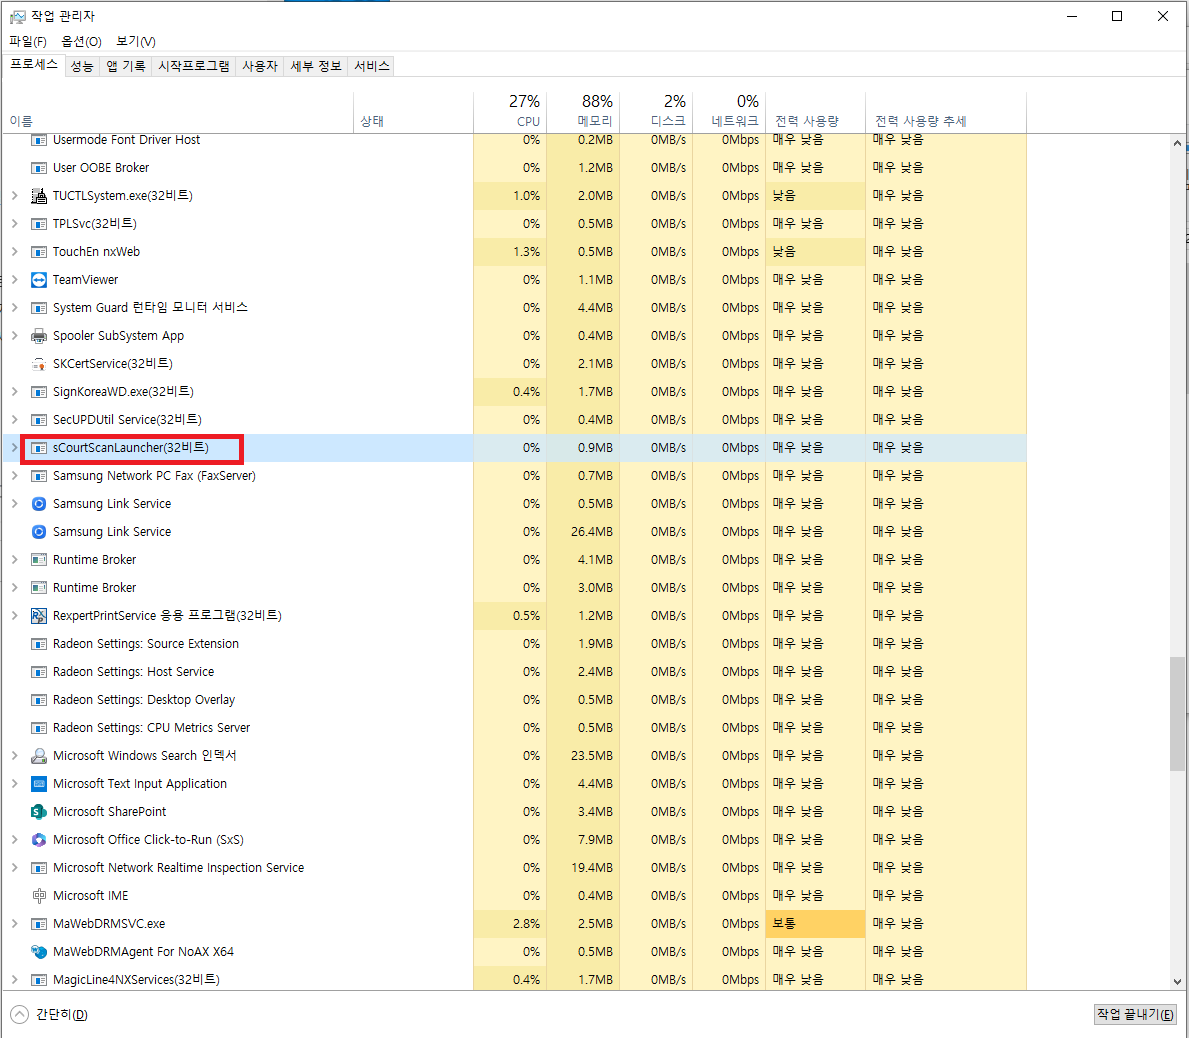Image resolution: width=1189 pixels, height=1038 pixels.
Task: Click the TUCTLSystem.exe process icon
Action: 39,196
